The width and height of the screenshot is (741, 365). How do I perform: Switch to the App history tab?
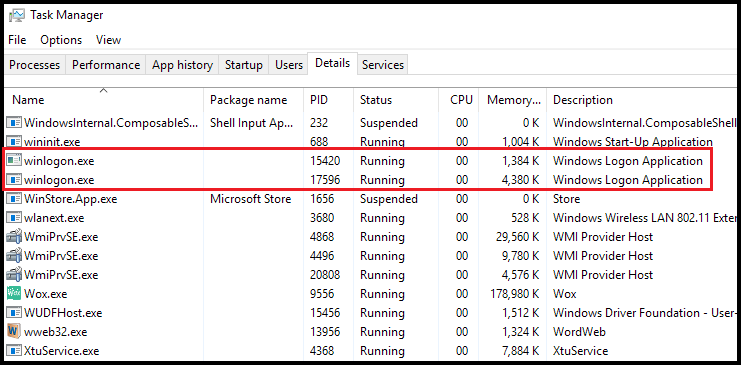coord(182,65)
